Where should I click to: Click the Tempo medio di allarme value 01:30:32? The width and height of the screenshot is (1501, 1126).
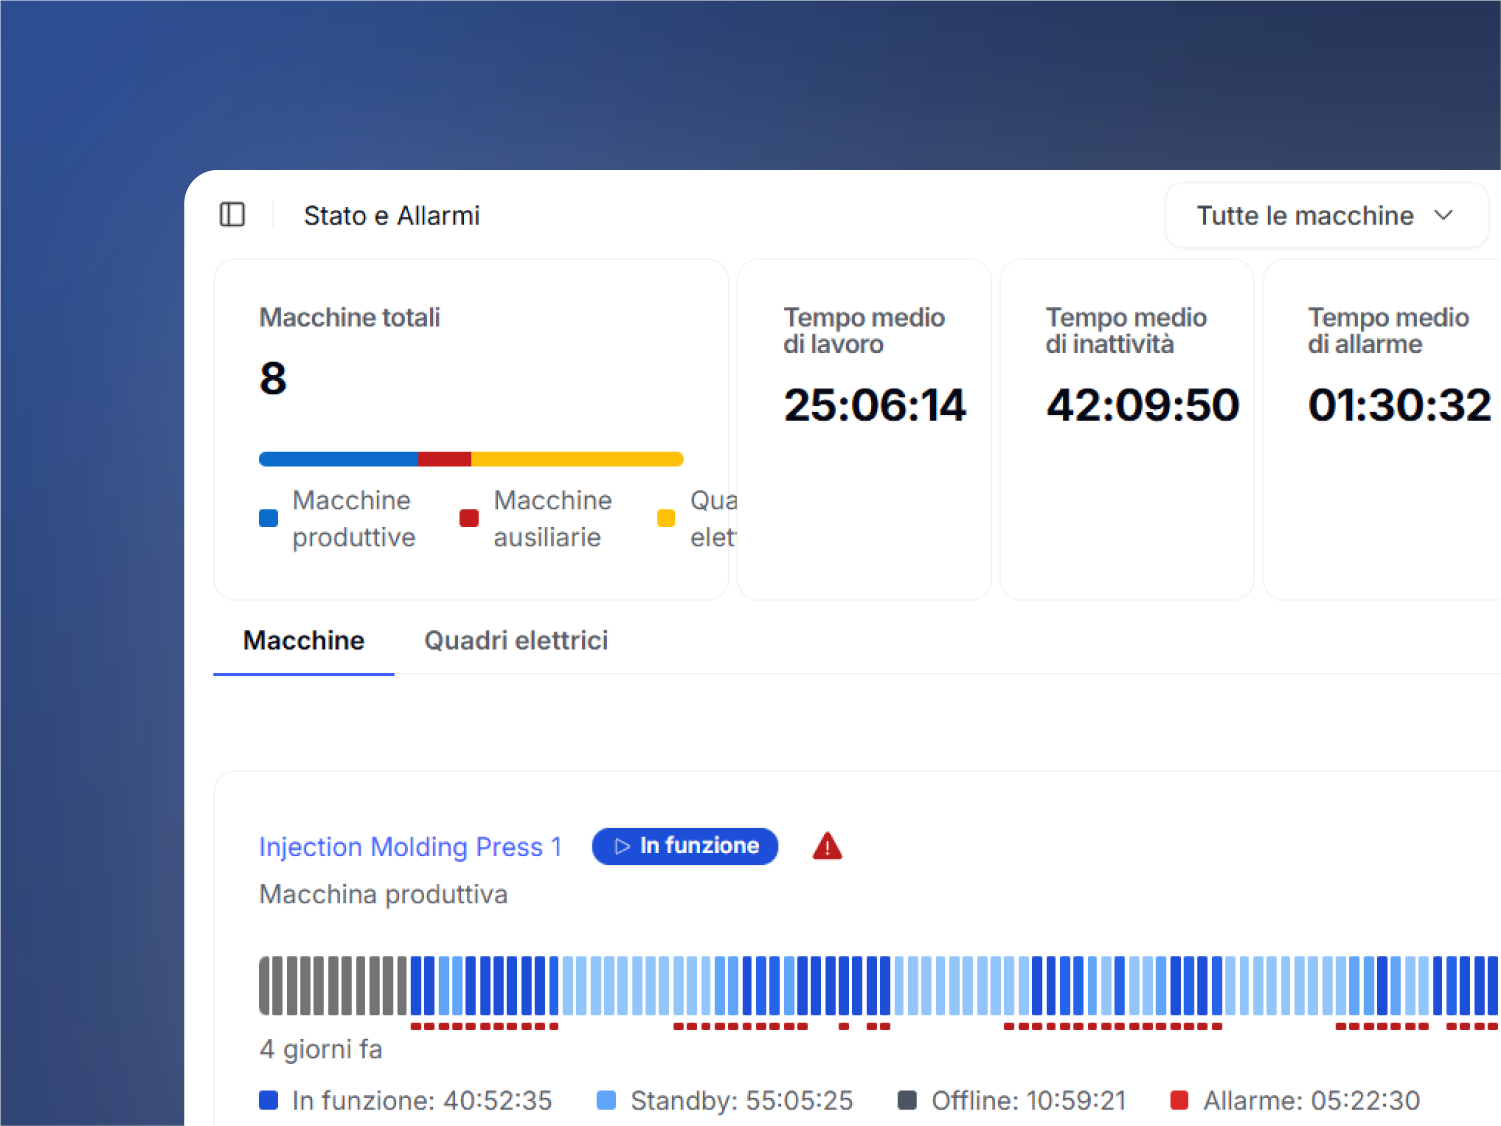coord(1399,405)
